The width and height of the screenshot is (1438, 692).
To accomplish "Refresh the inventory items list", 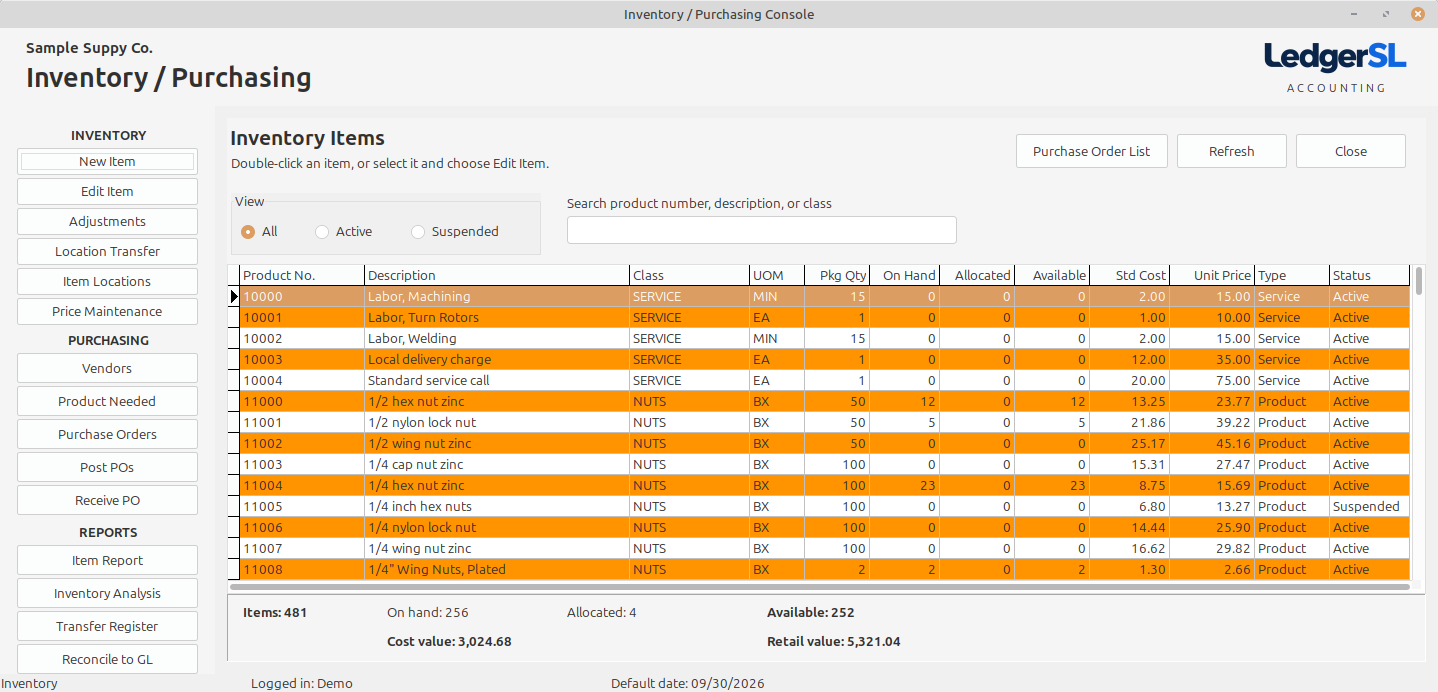I will 1231,151.
